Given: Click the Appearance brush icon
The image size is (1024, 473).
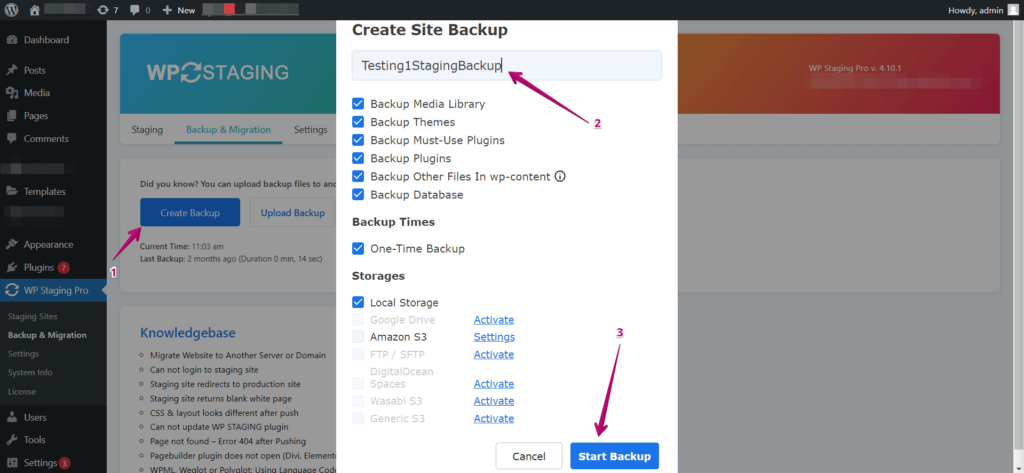Looking at the screenshot, I should coord(12,244).
